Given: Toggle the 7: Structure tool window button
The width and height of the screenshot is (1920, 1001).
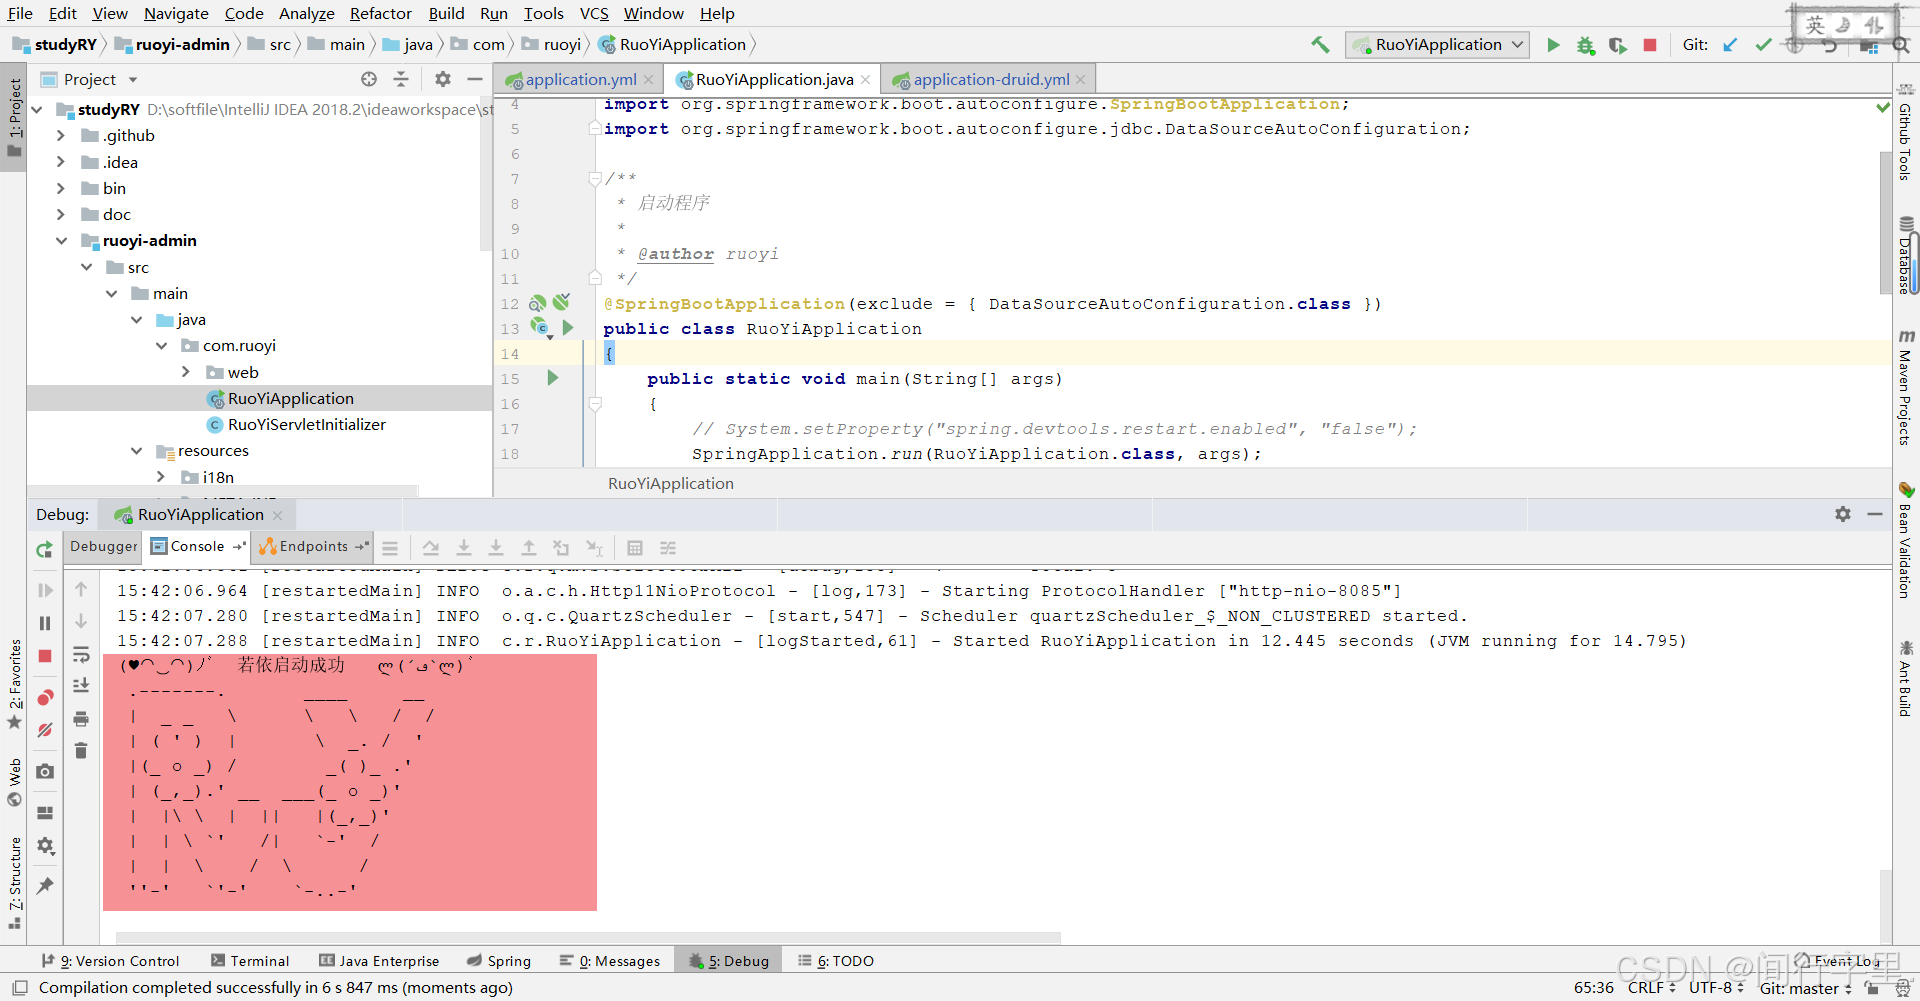Looking at the screenshot, I should [14, 883].
